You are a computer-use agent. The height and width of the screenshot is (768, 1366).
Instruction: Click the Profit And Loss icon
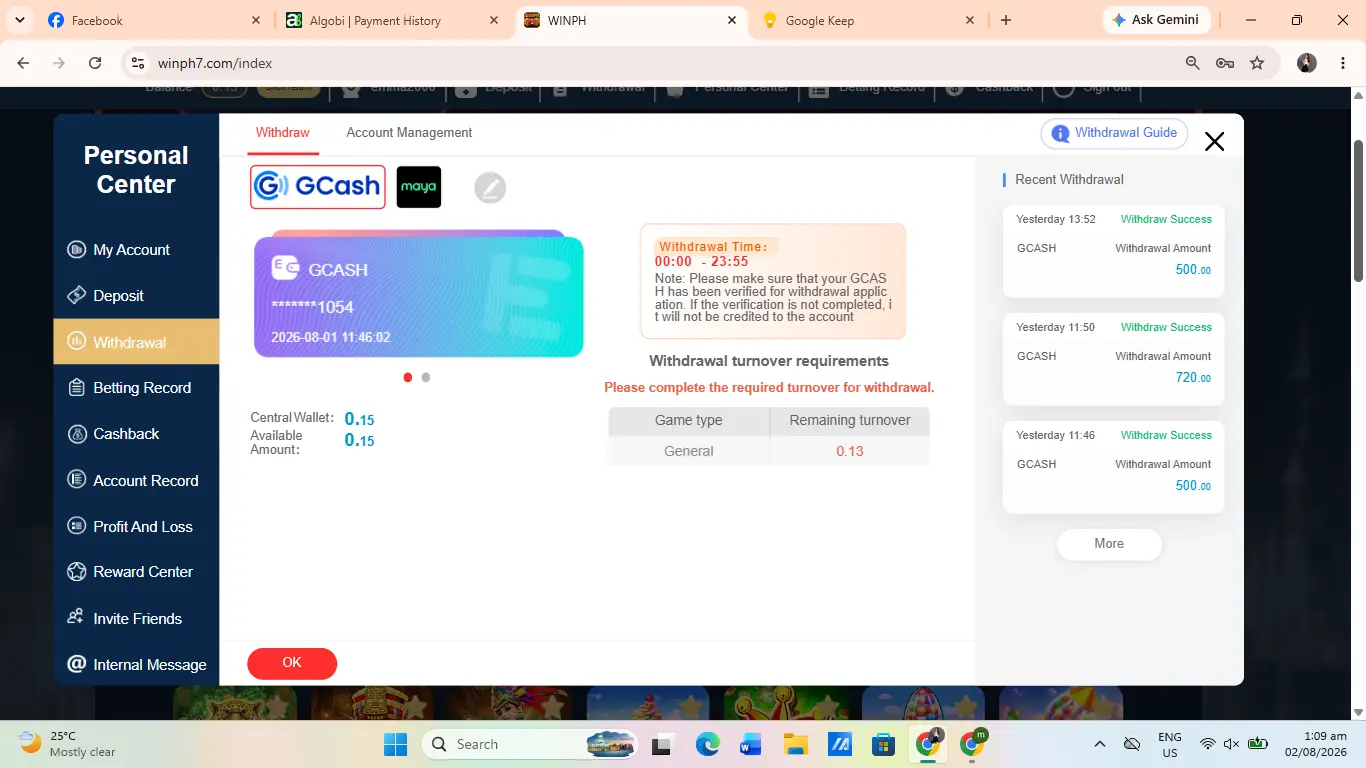tap(76, 526)
